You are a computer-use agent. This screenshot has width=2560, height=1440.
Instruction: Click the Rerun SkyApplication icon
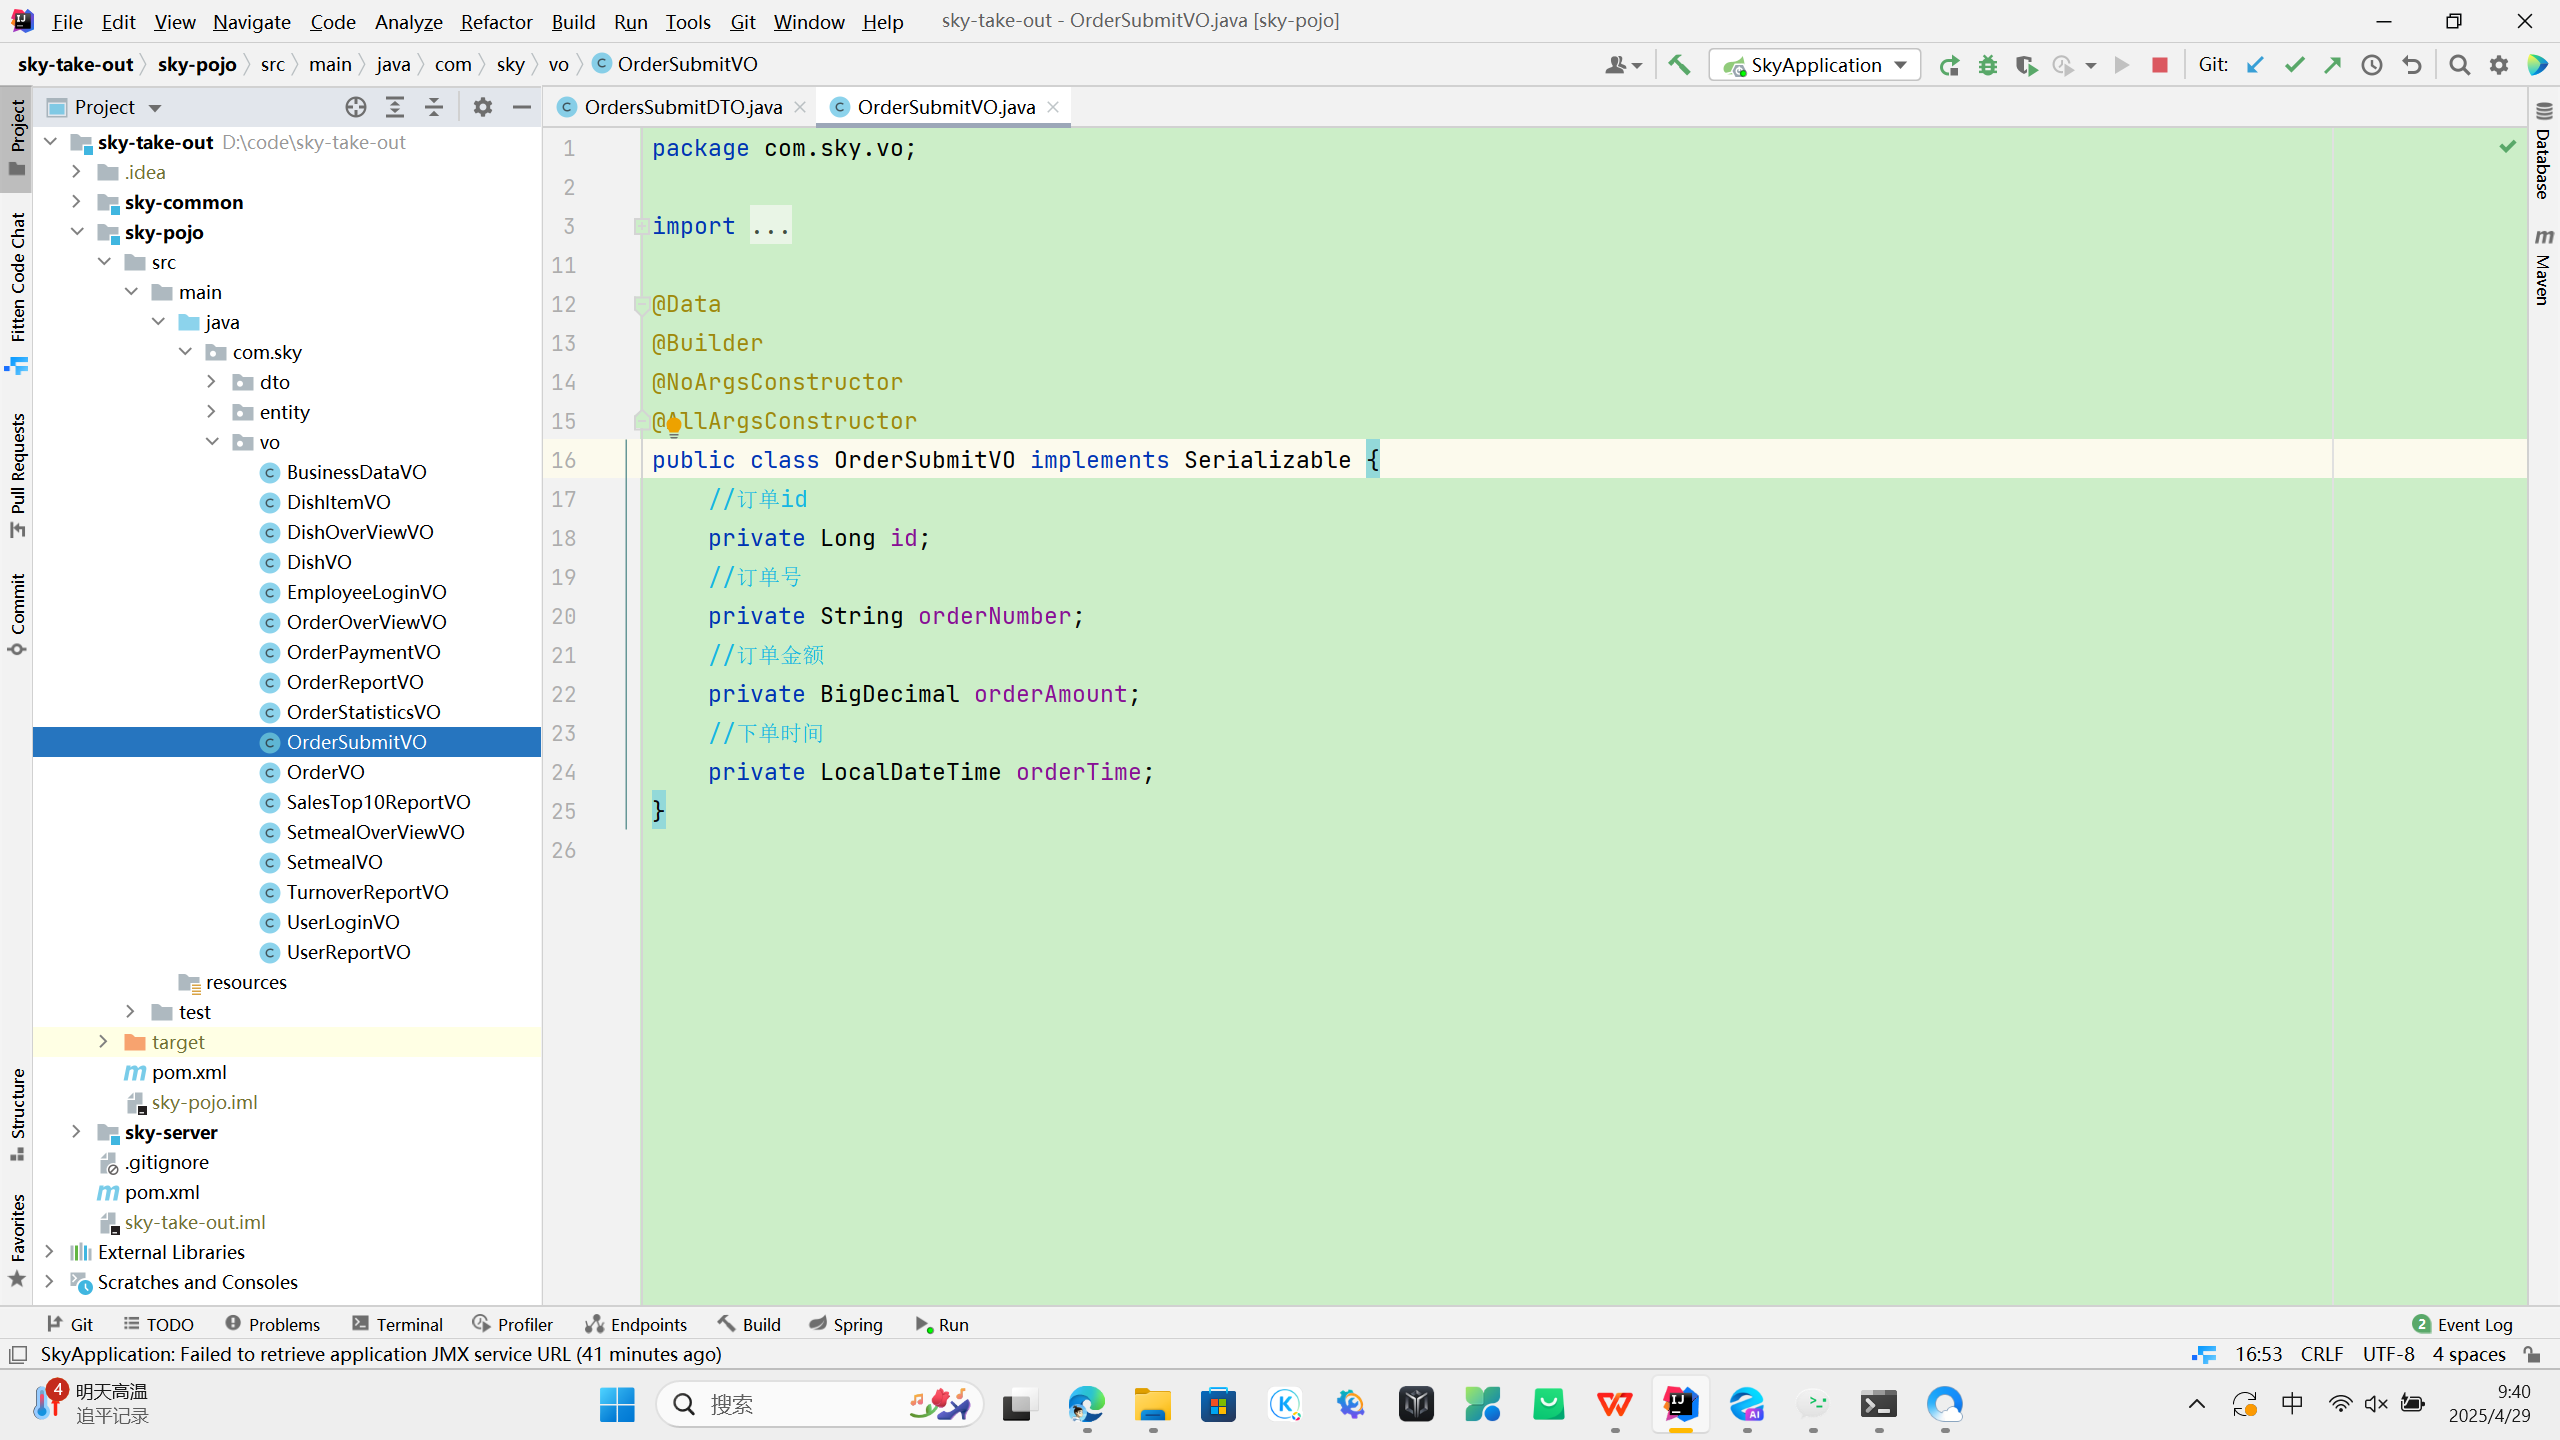coord(1949,65)
